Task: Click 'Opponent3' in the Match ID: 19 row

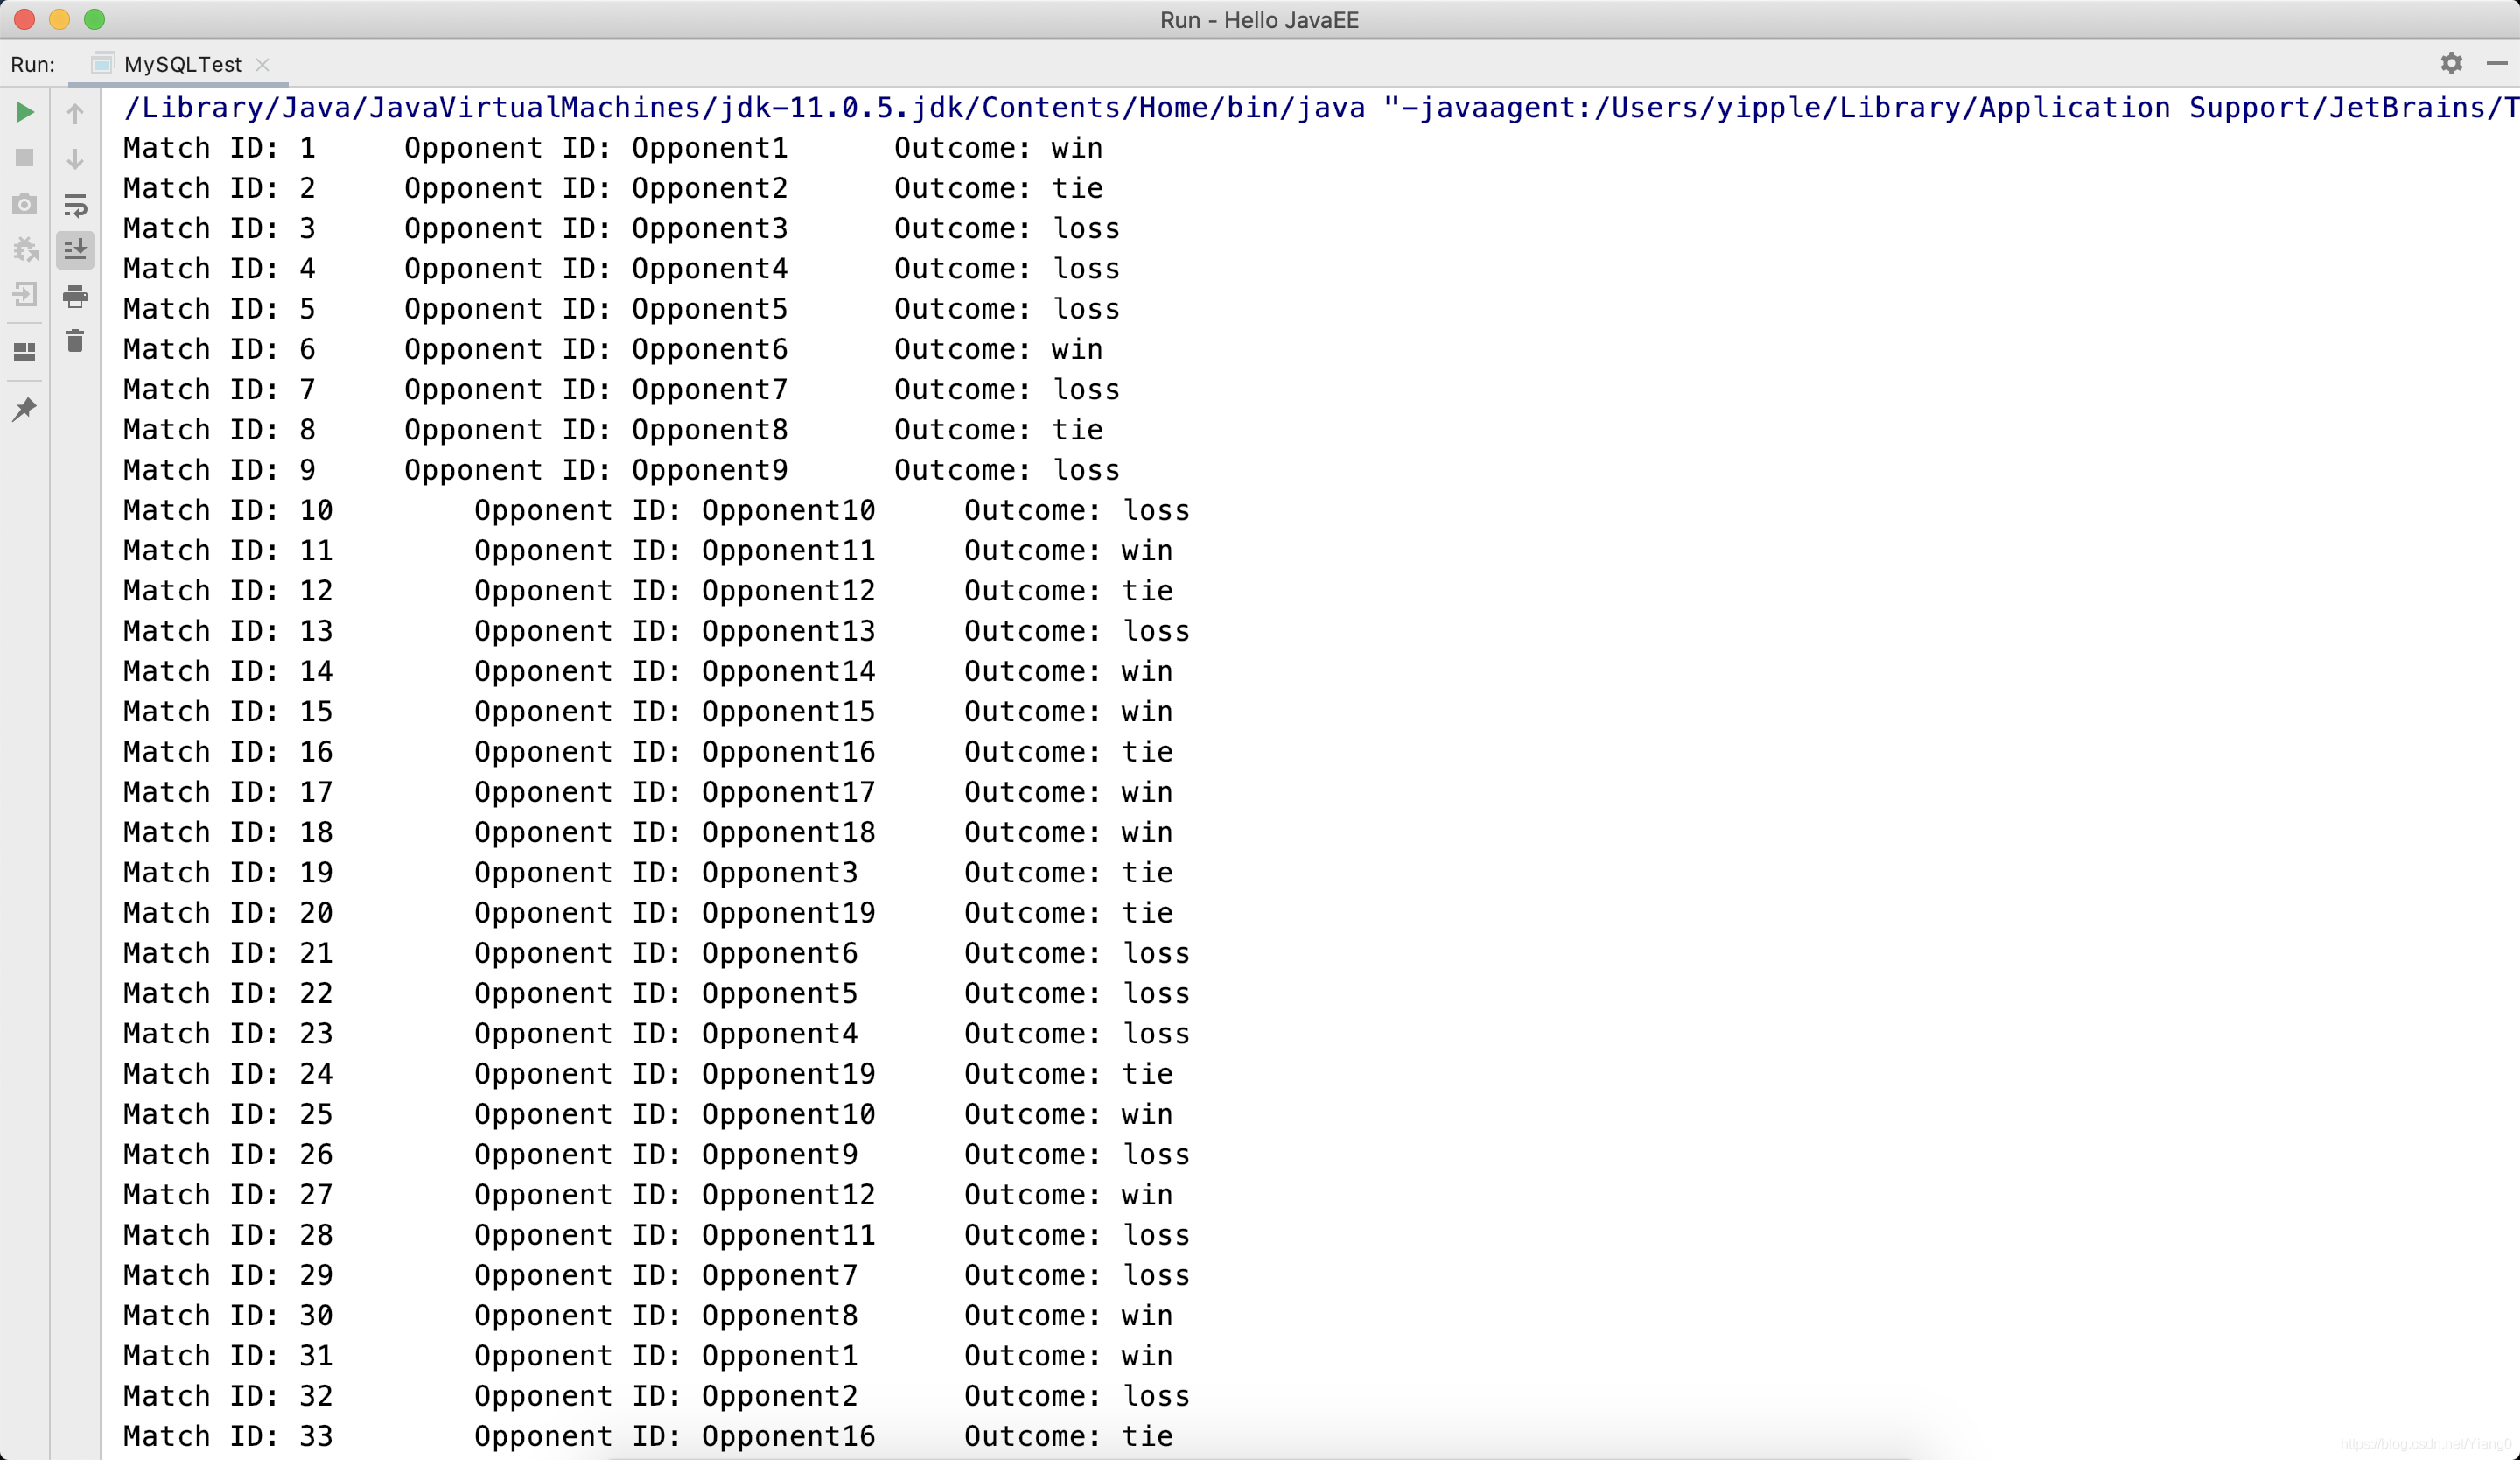Action: point(780,873)
